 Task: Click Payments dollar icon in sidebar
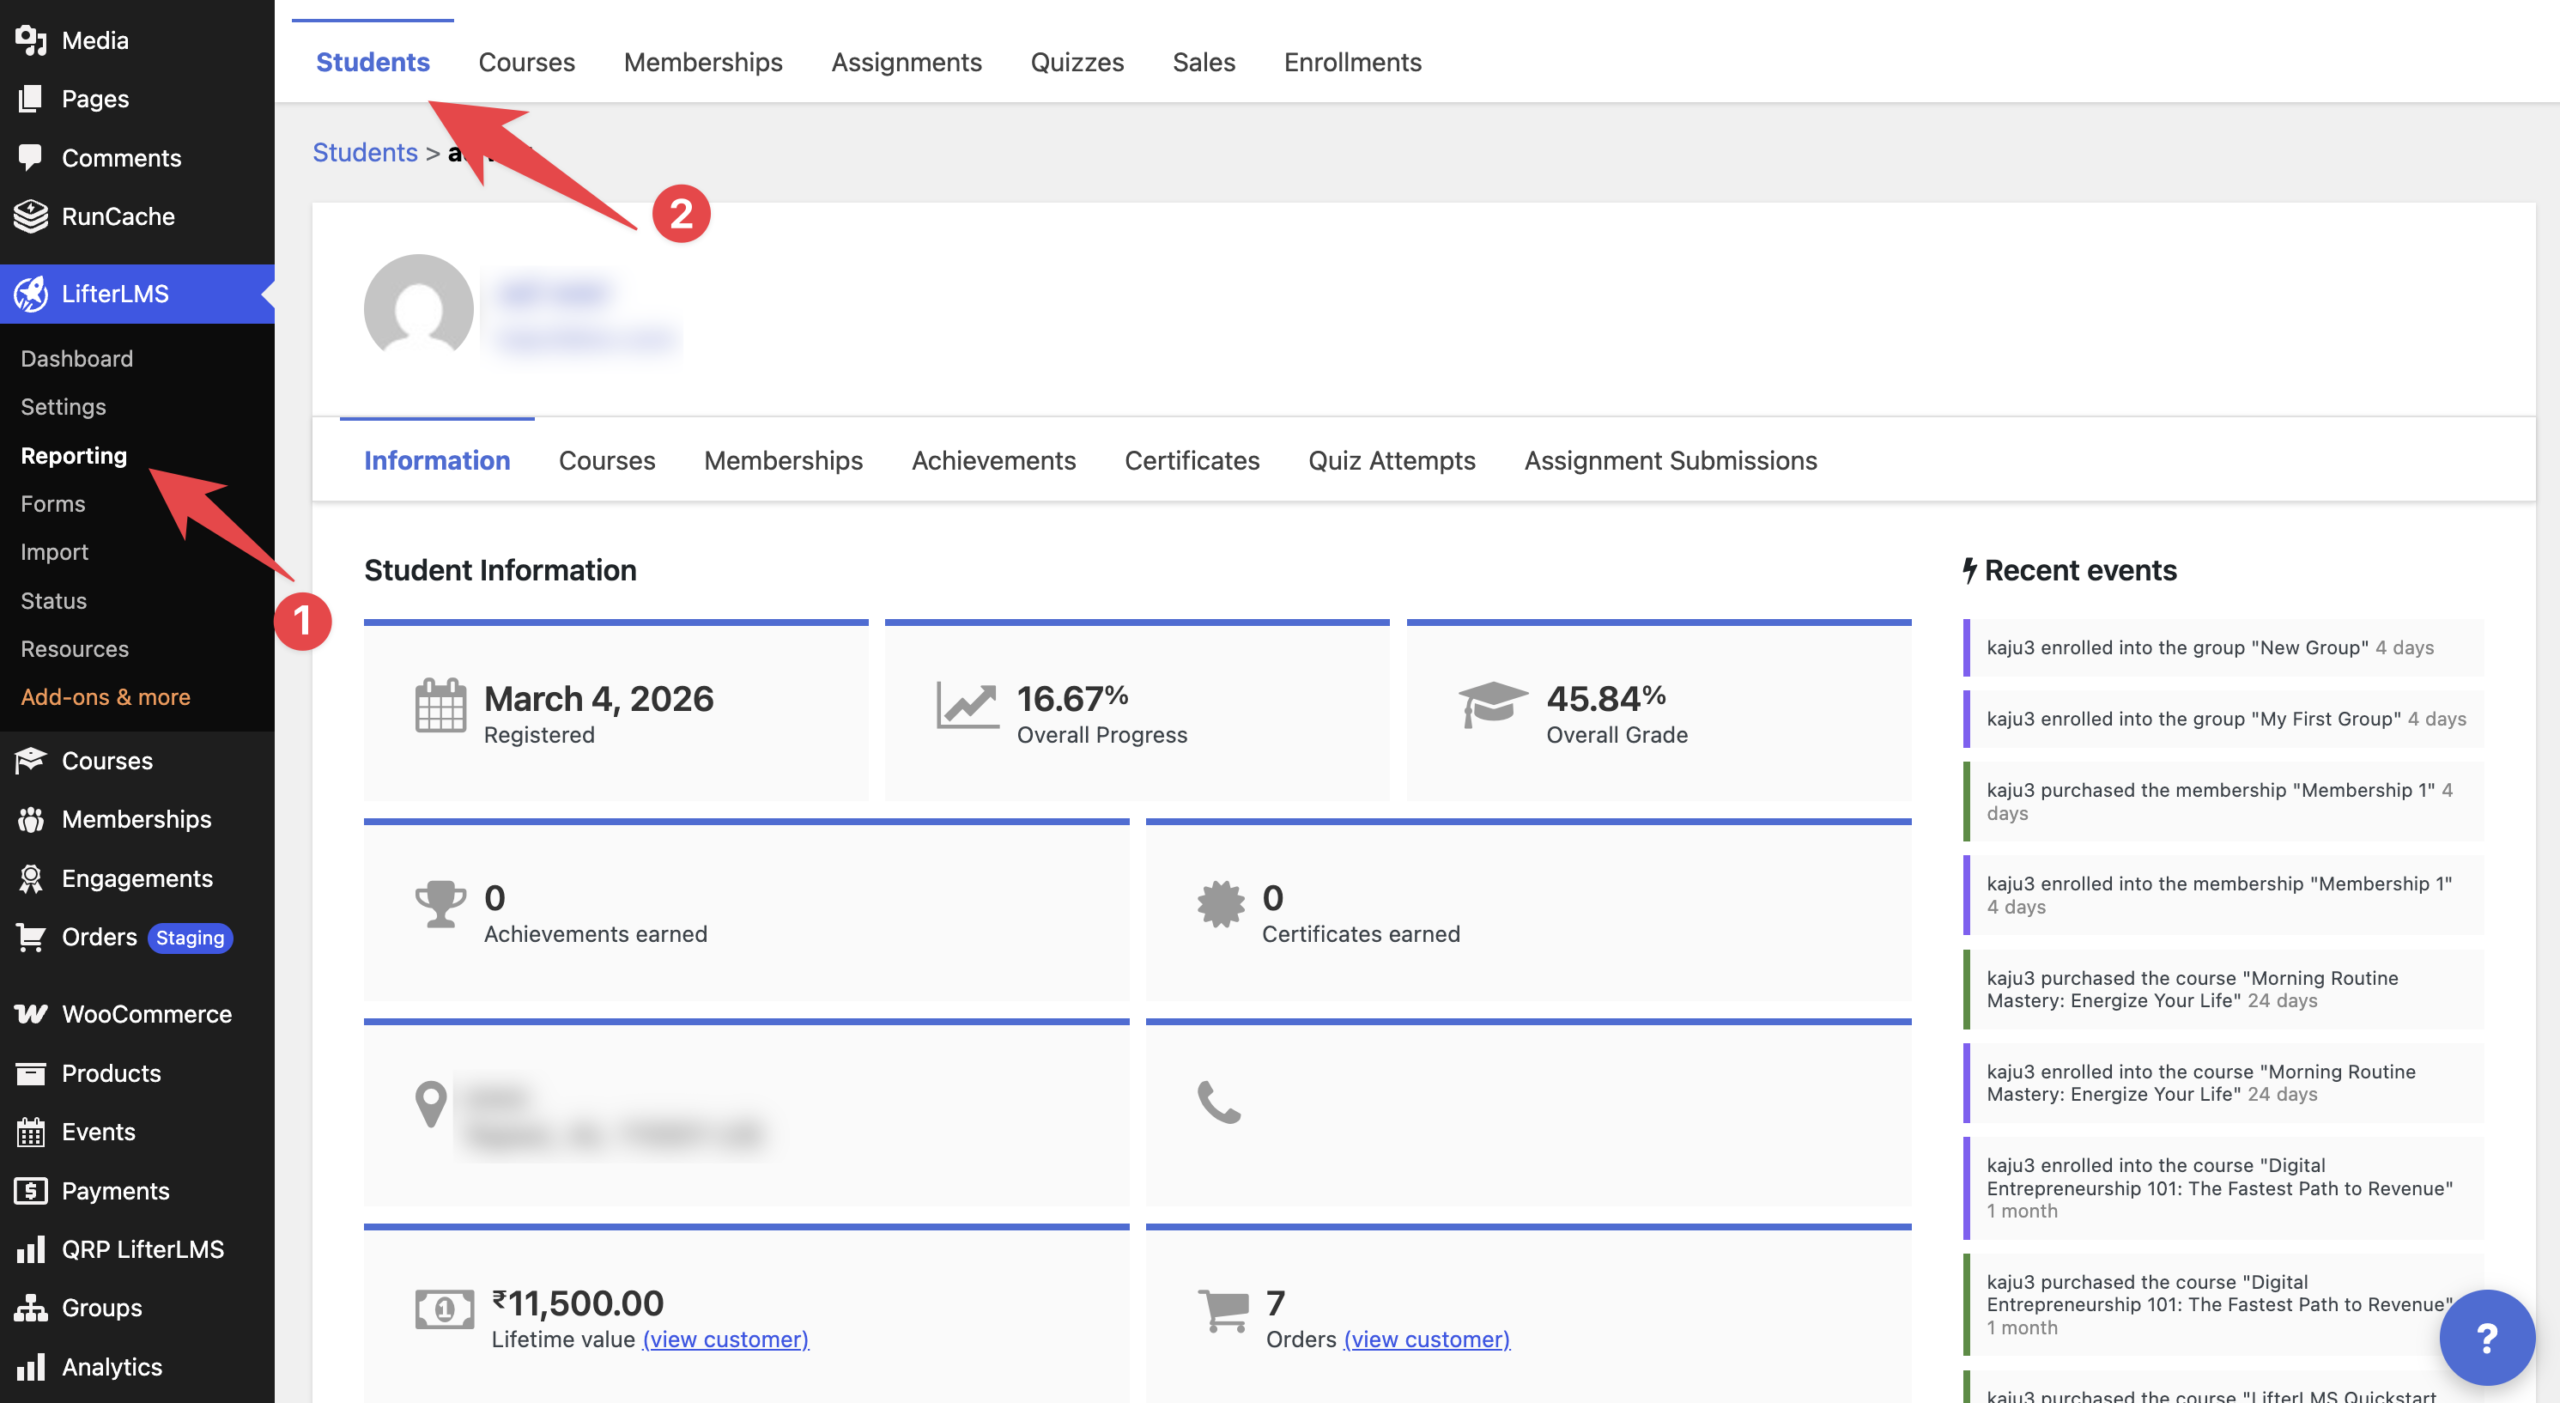(x=31, y=1191)
